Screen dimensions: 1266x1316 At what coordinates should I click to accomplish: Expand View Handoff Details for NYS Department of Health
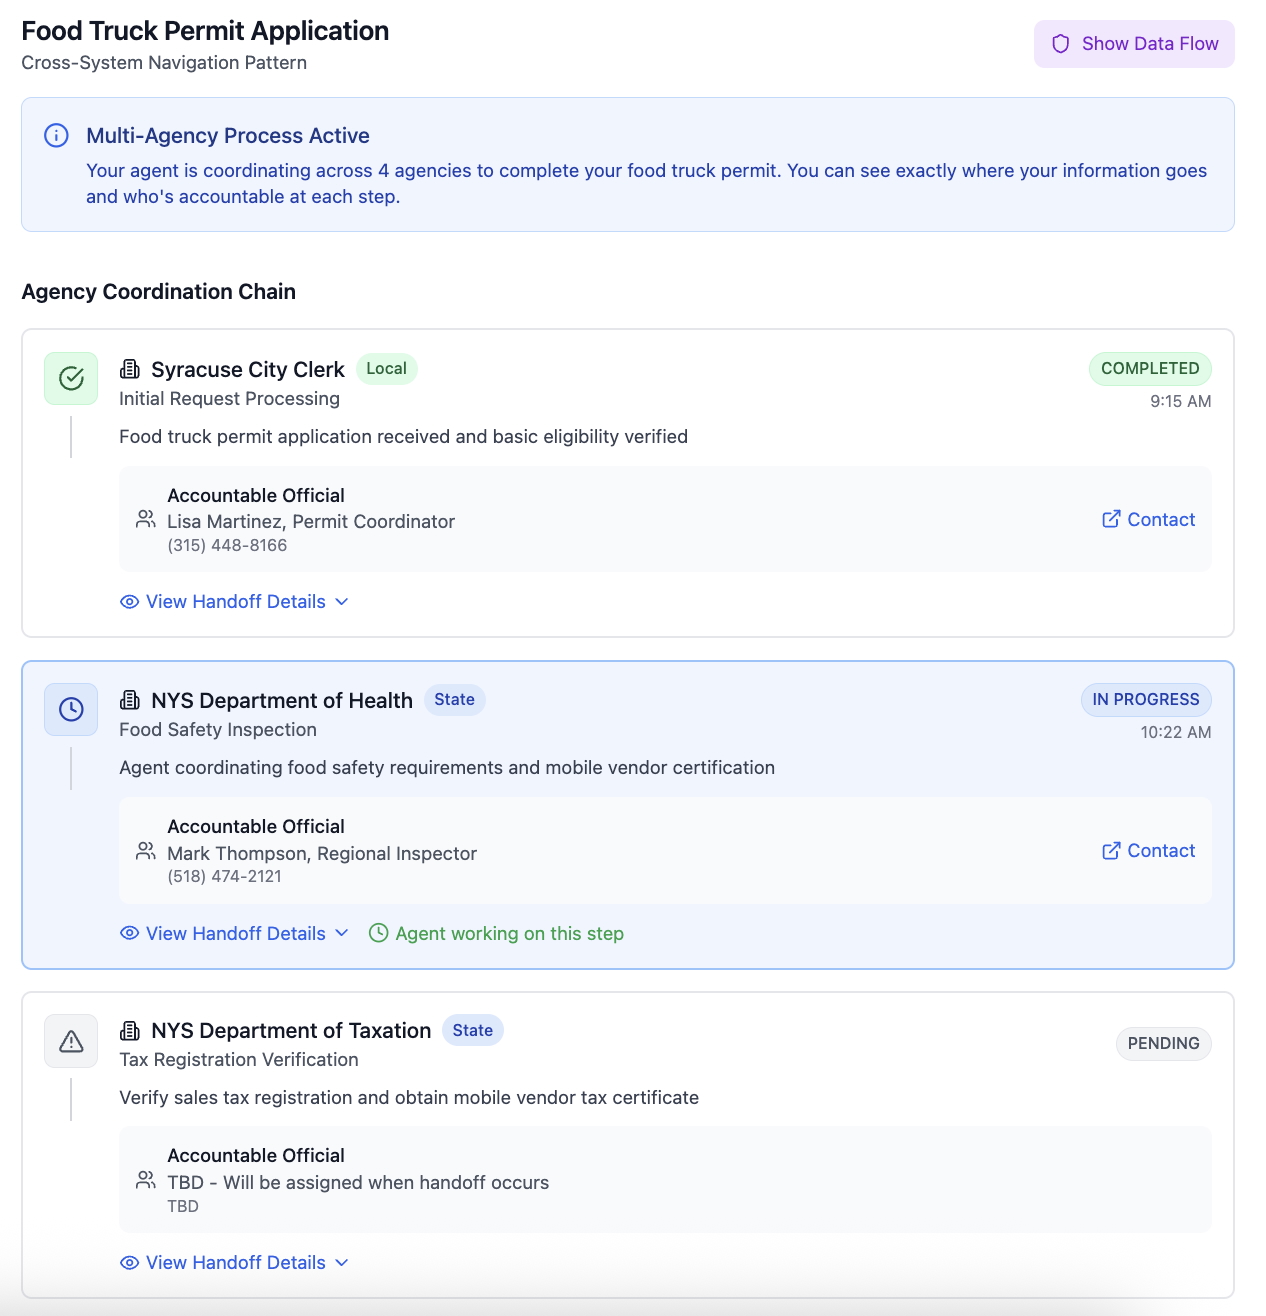point(234,933)
